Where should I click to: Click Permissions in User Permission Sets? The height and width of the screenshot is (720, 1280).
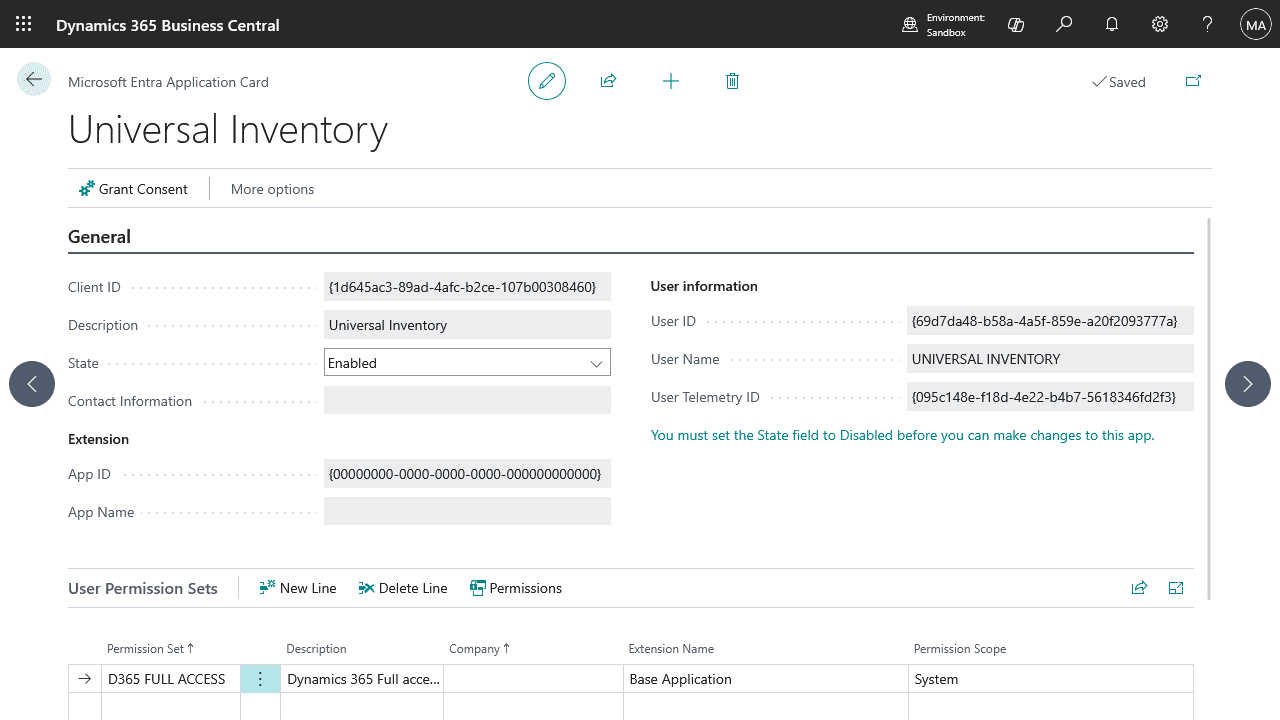click(x=516, y=588)
